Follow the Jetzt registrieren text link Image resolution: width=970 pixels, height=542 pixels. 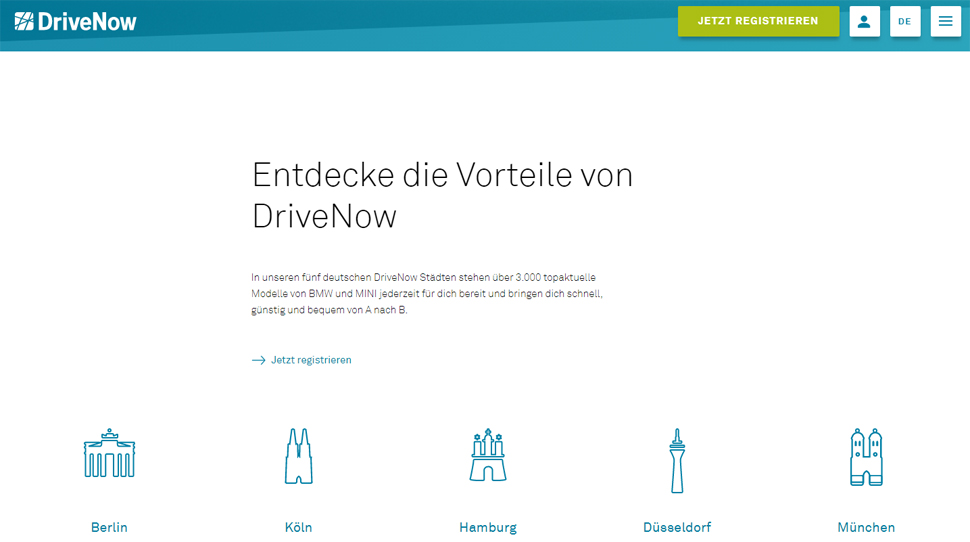[x=311, y=360]
